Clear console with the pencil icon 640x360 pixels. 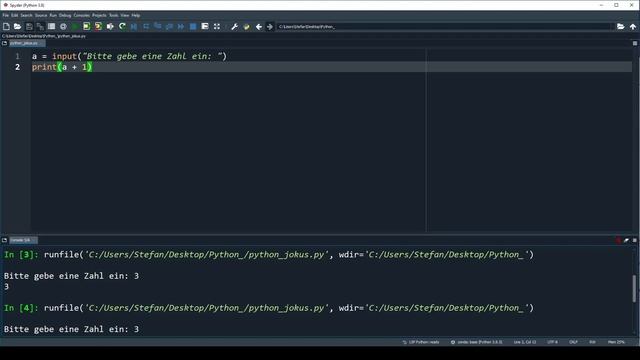(627, 240)
